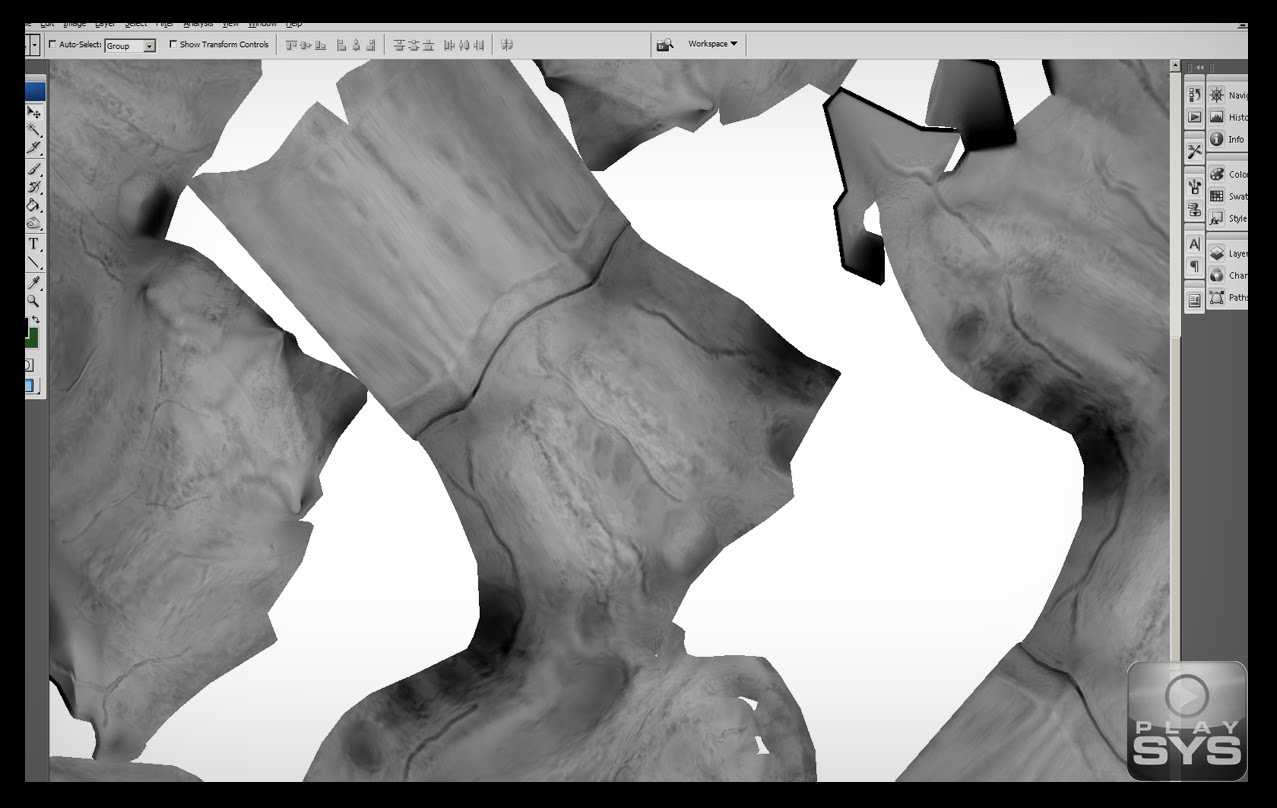Image resolution: width=1277 pixels, height=808 pixels.
Task: Select the Zoom tool
Action: click(x=35, y=301)
